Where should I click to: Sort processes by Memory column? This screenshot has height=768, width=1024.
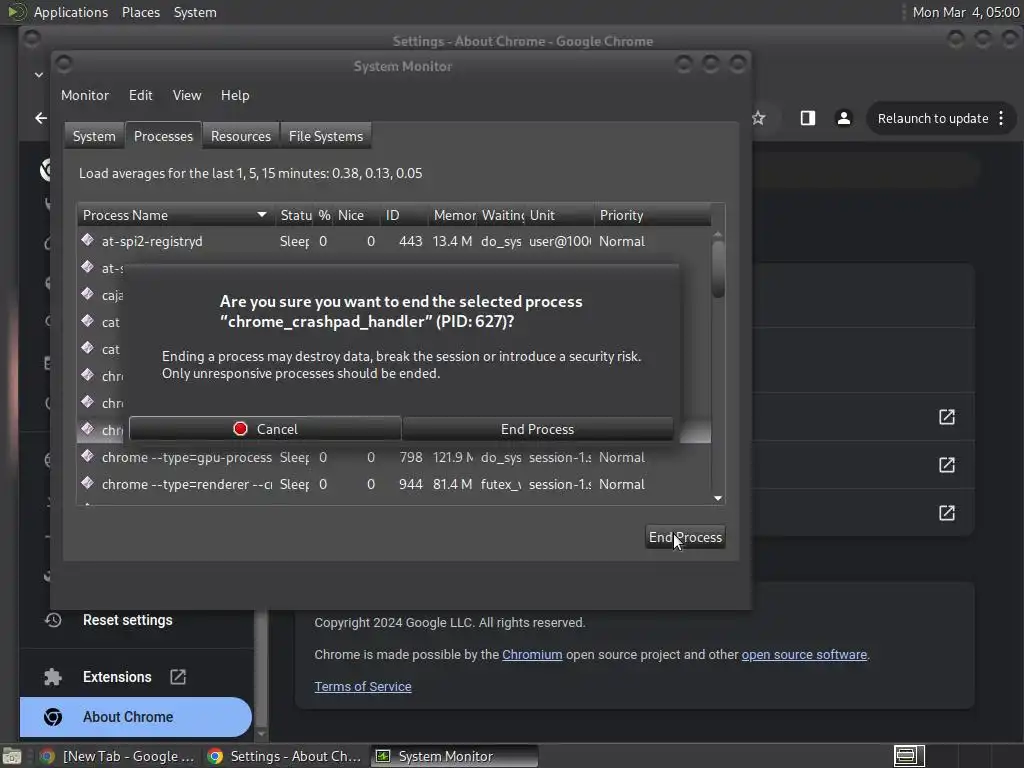point(453,216)
